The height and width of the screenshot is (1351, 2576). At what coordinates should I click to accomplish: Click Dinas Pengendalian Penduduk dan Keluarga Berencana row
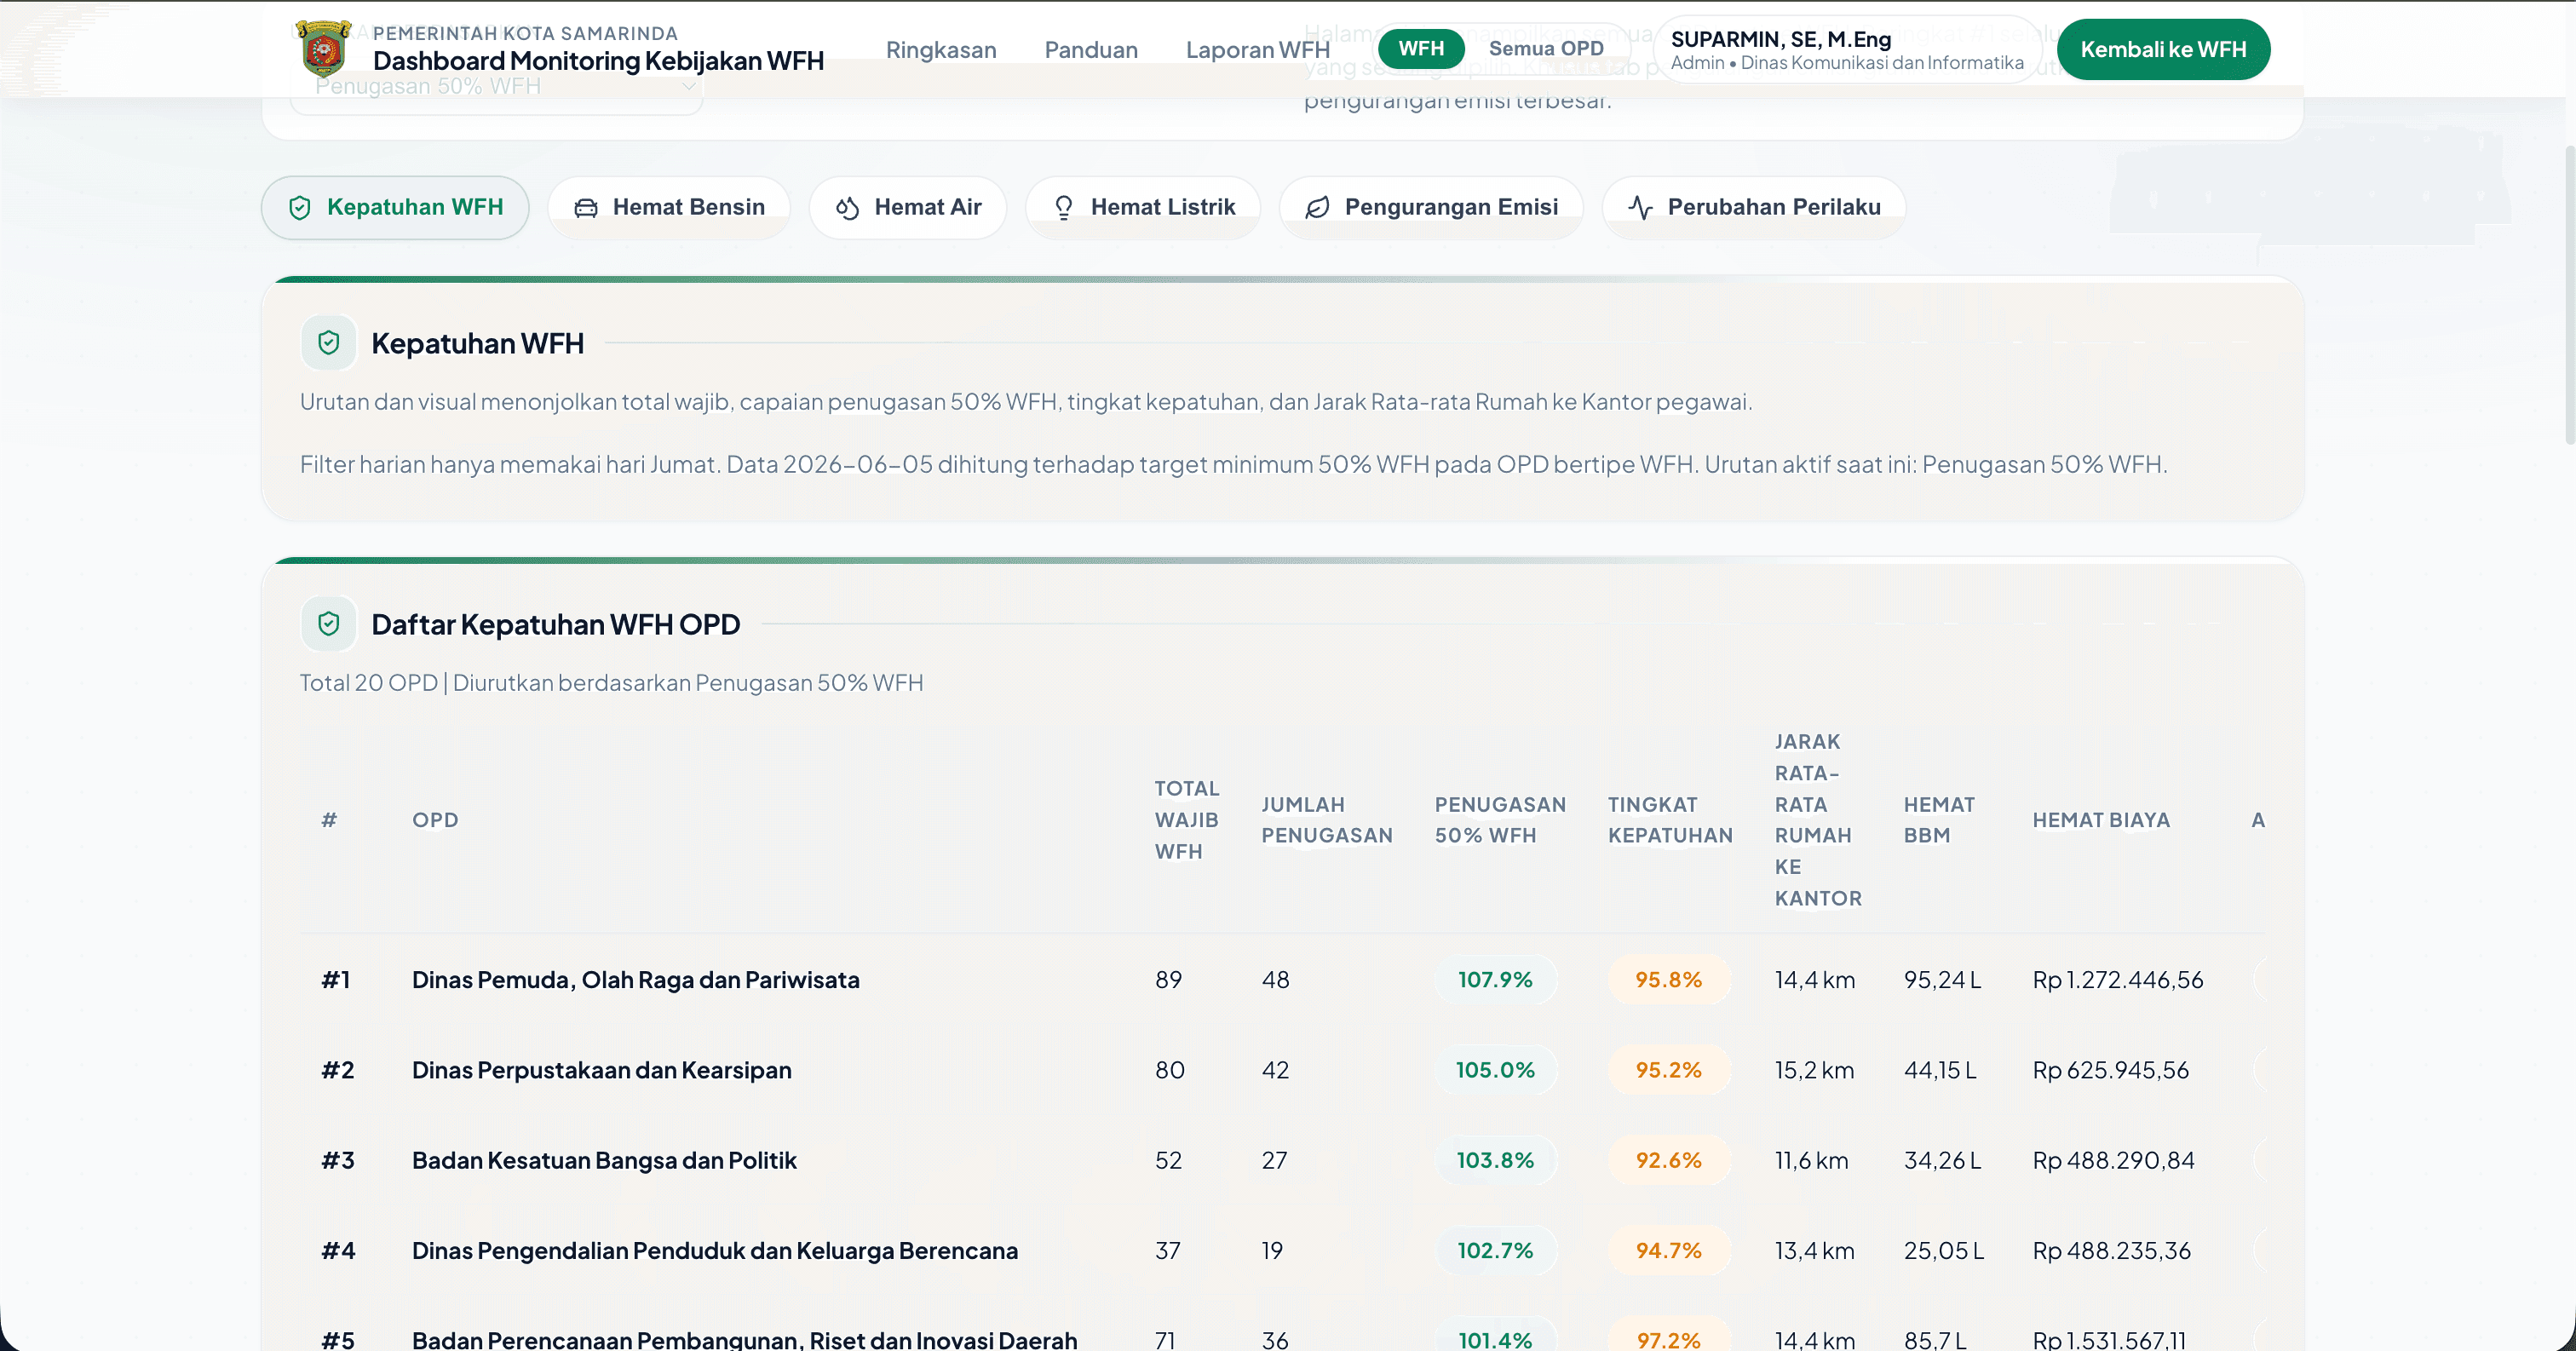coord(1282,1251)
